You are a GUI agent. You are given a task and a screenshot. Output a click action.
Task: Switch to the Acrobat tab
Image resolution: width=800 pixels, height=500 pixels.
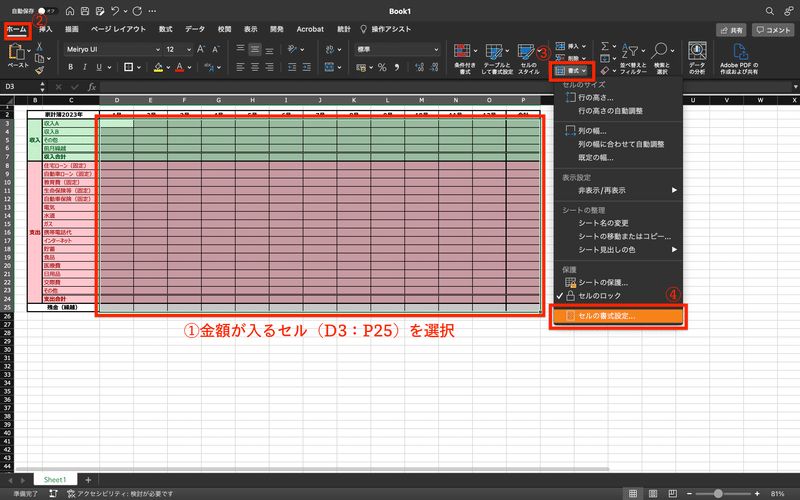310,29
